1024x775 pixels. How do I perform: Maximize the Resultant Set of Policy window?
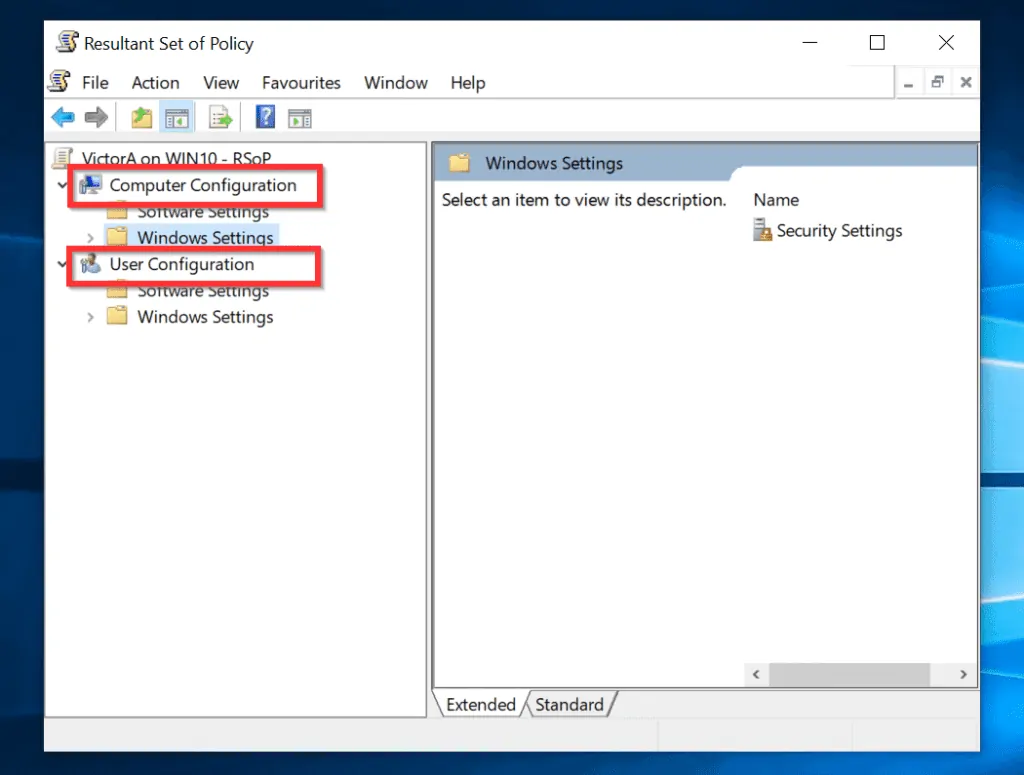coord(877,42)
